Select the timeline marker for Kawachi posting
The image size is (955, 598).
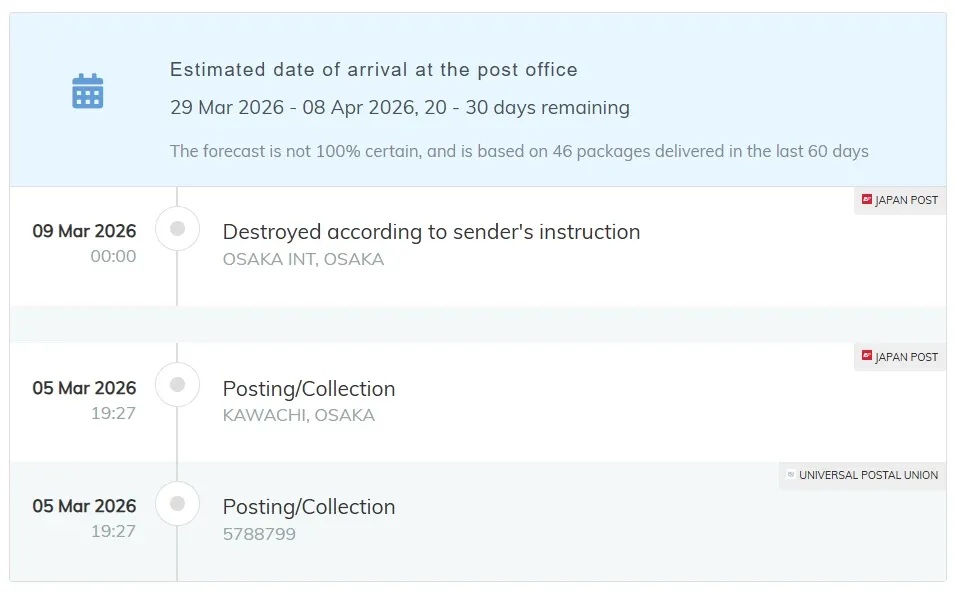click(x=178, y=385)
